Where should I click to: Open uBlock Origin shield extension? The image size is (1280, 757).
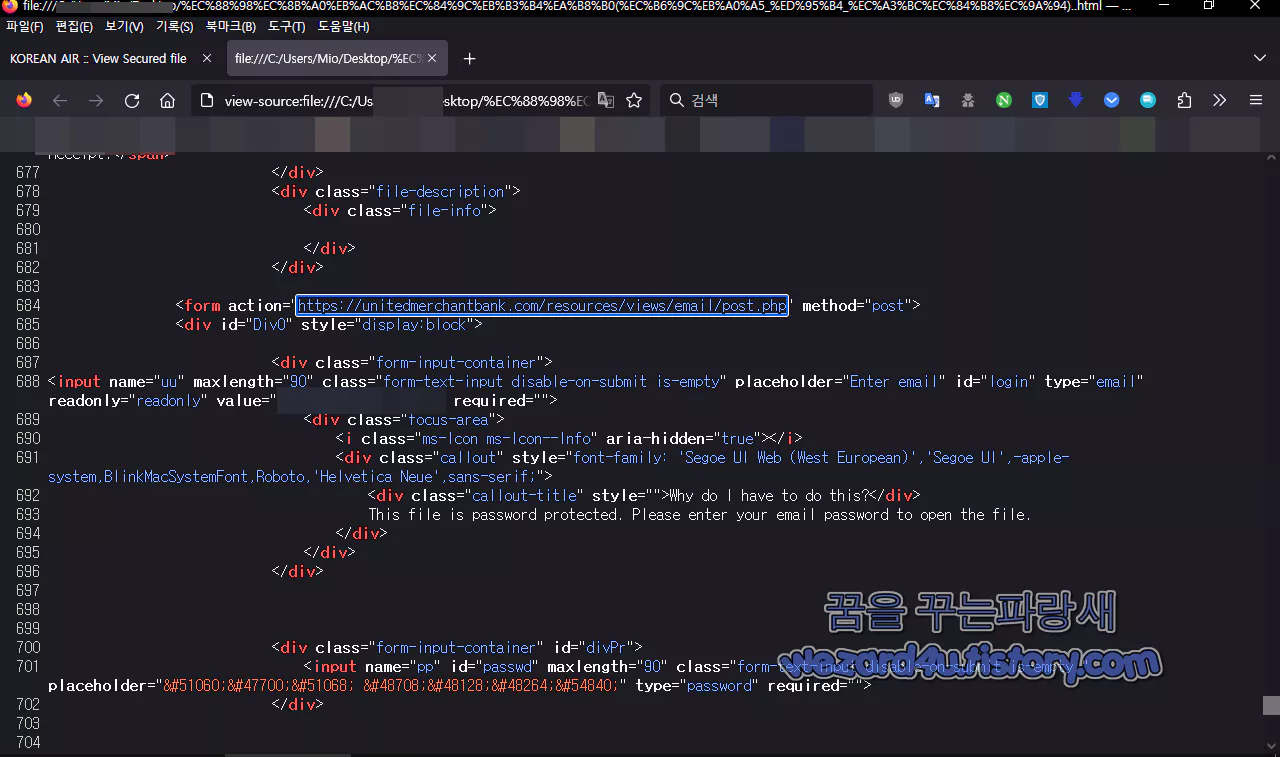pyautogui.click(x=896, y=100)
